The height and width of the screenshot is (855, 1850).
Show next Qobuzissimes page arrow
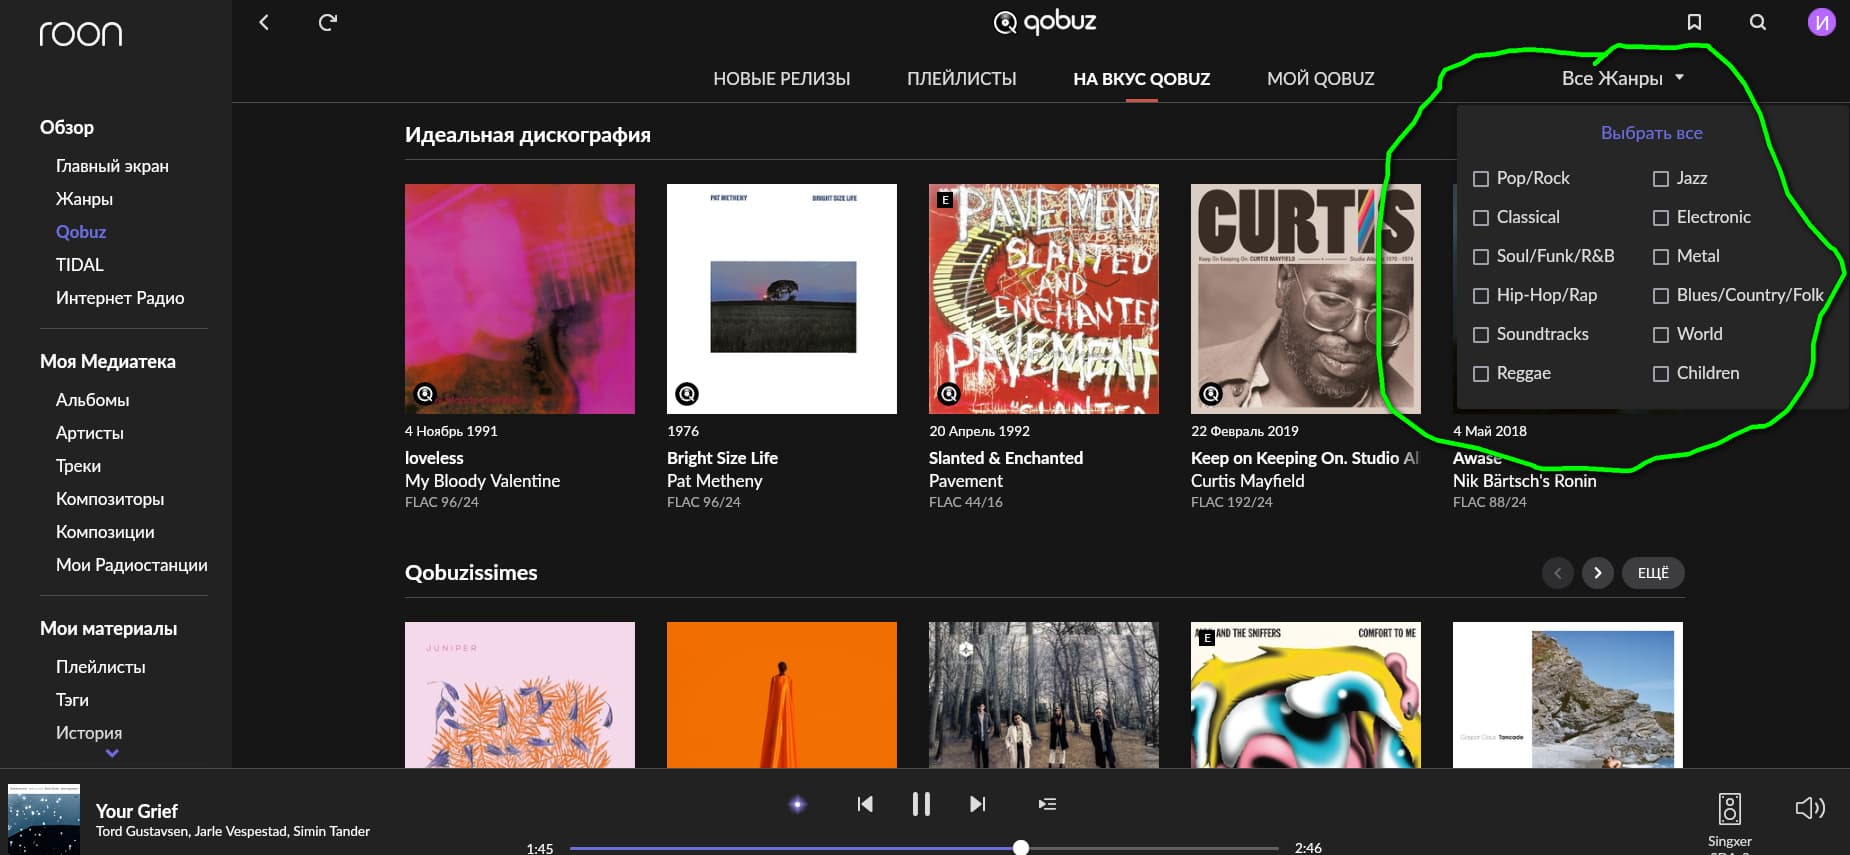[x=1598, y=573]
